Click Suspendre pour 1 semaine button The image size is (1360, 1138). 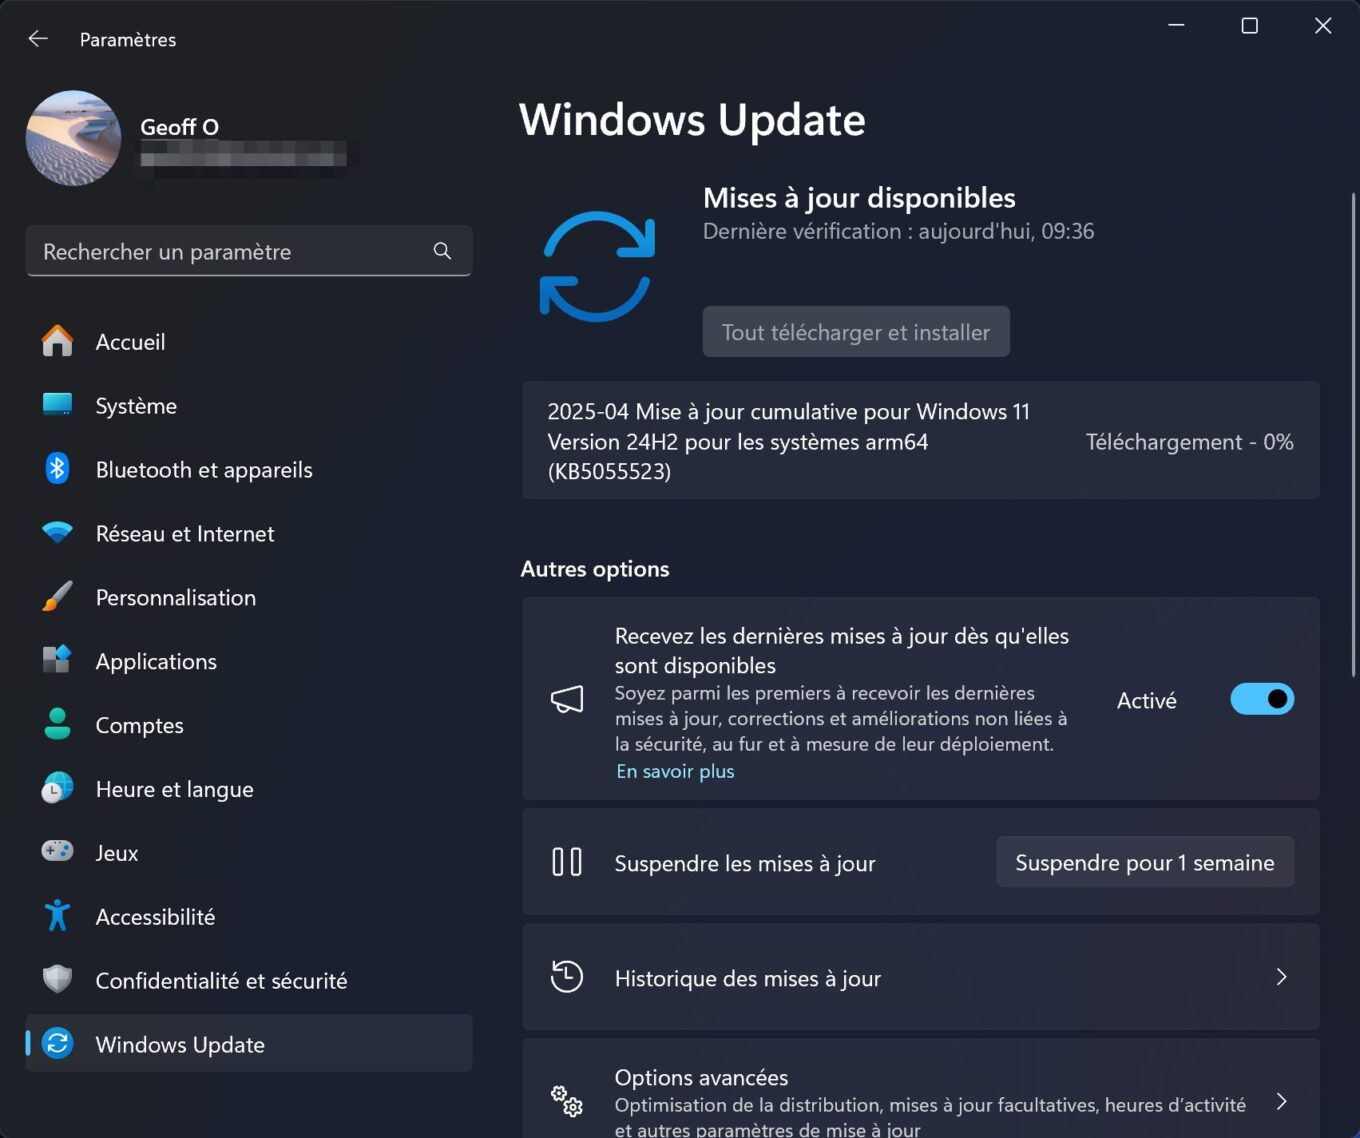coord(1145,862)
